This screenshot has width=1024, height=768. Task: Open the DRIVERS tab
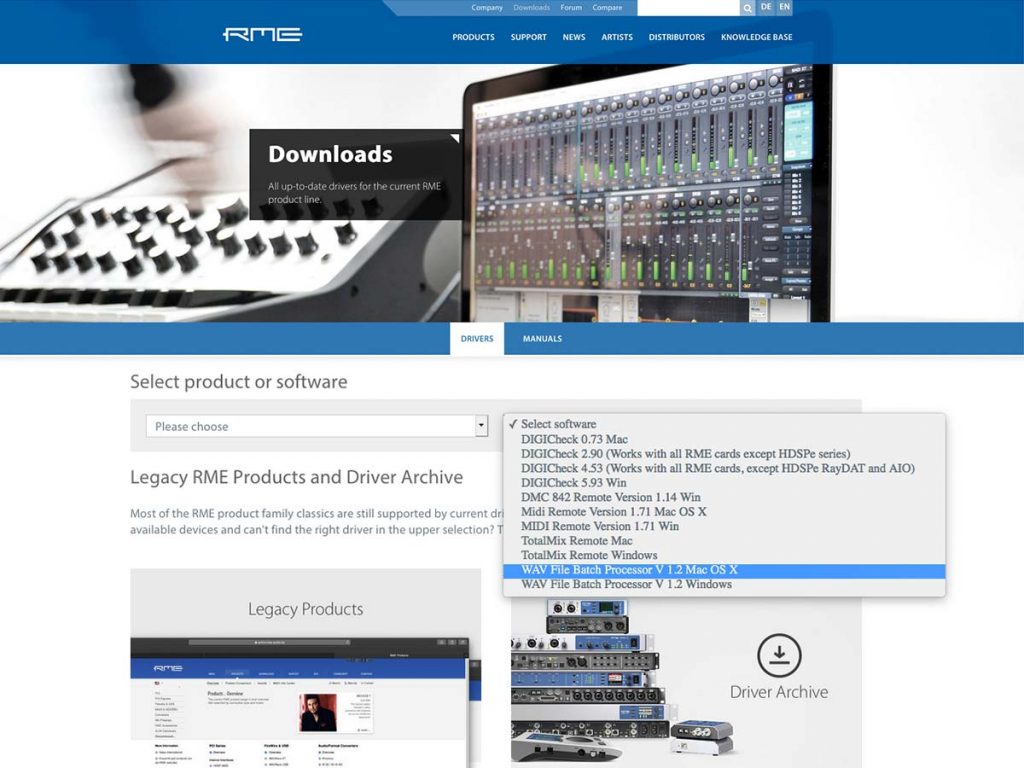click(x=477, y=339)
